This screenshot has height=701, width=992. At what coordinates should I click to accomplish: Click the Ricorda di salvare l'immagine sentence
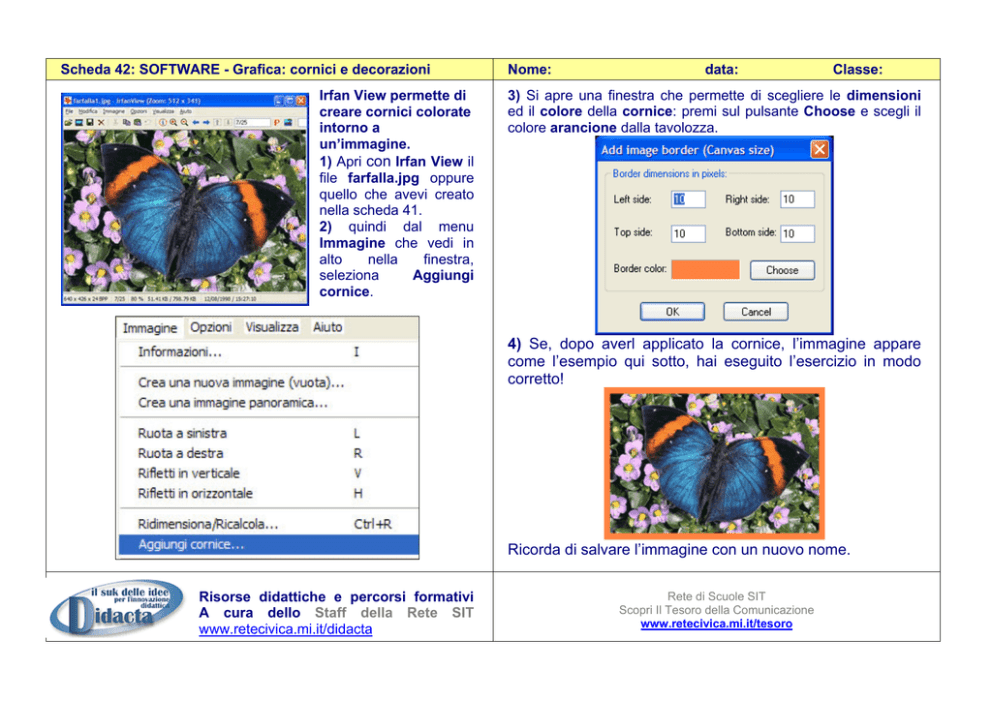click(679, 550)
